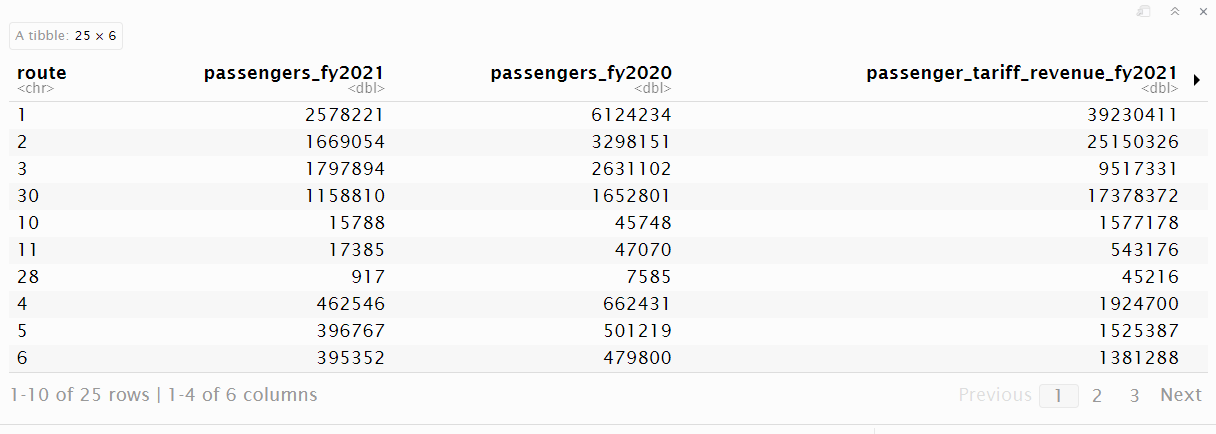Click the passengers_fy2020 column header
Viewport: 1216px width, 434px height.
tap(581, 73)
